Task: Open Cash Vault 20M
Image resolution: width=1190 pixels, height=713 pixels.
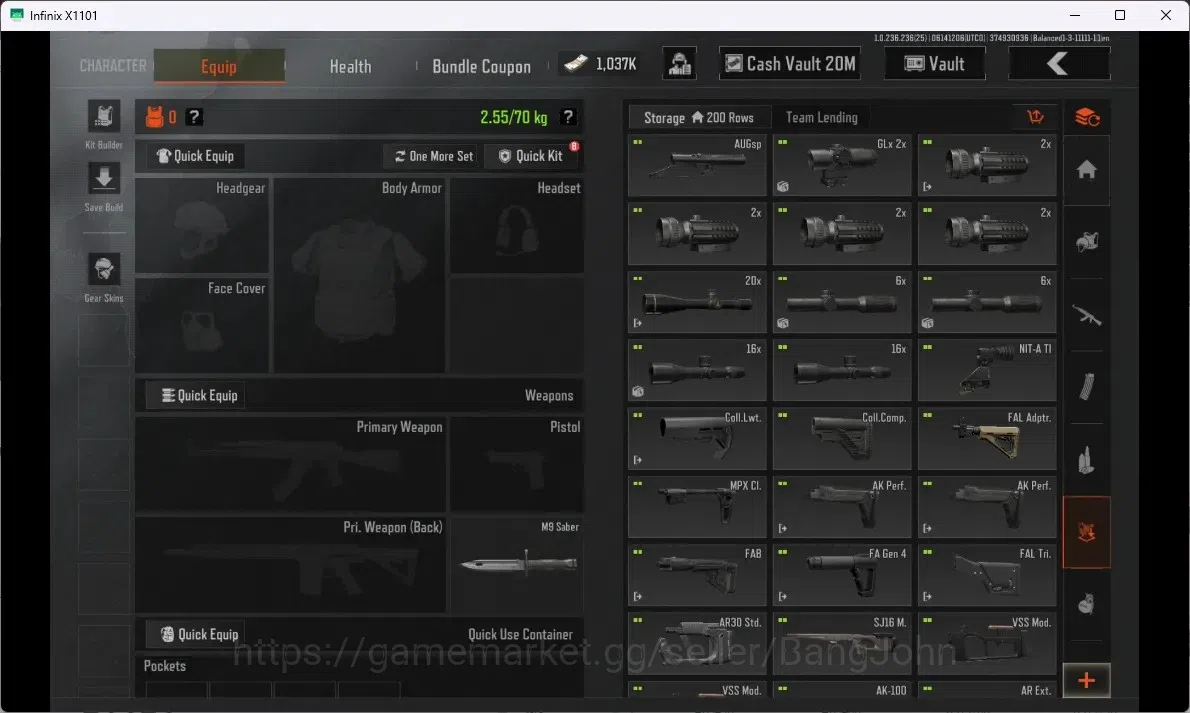Action: (x=790, y=64)
